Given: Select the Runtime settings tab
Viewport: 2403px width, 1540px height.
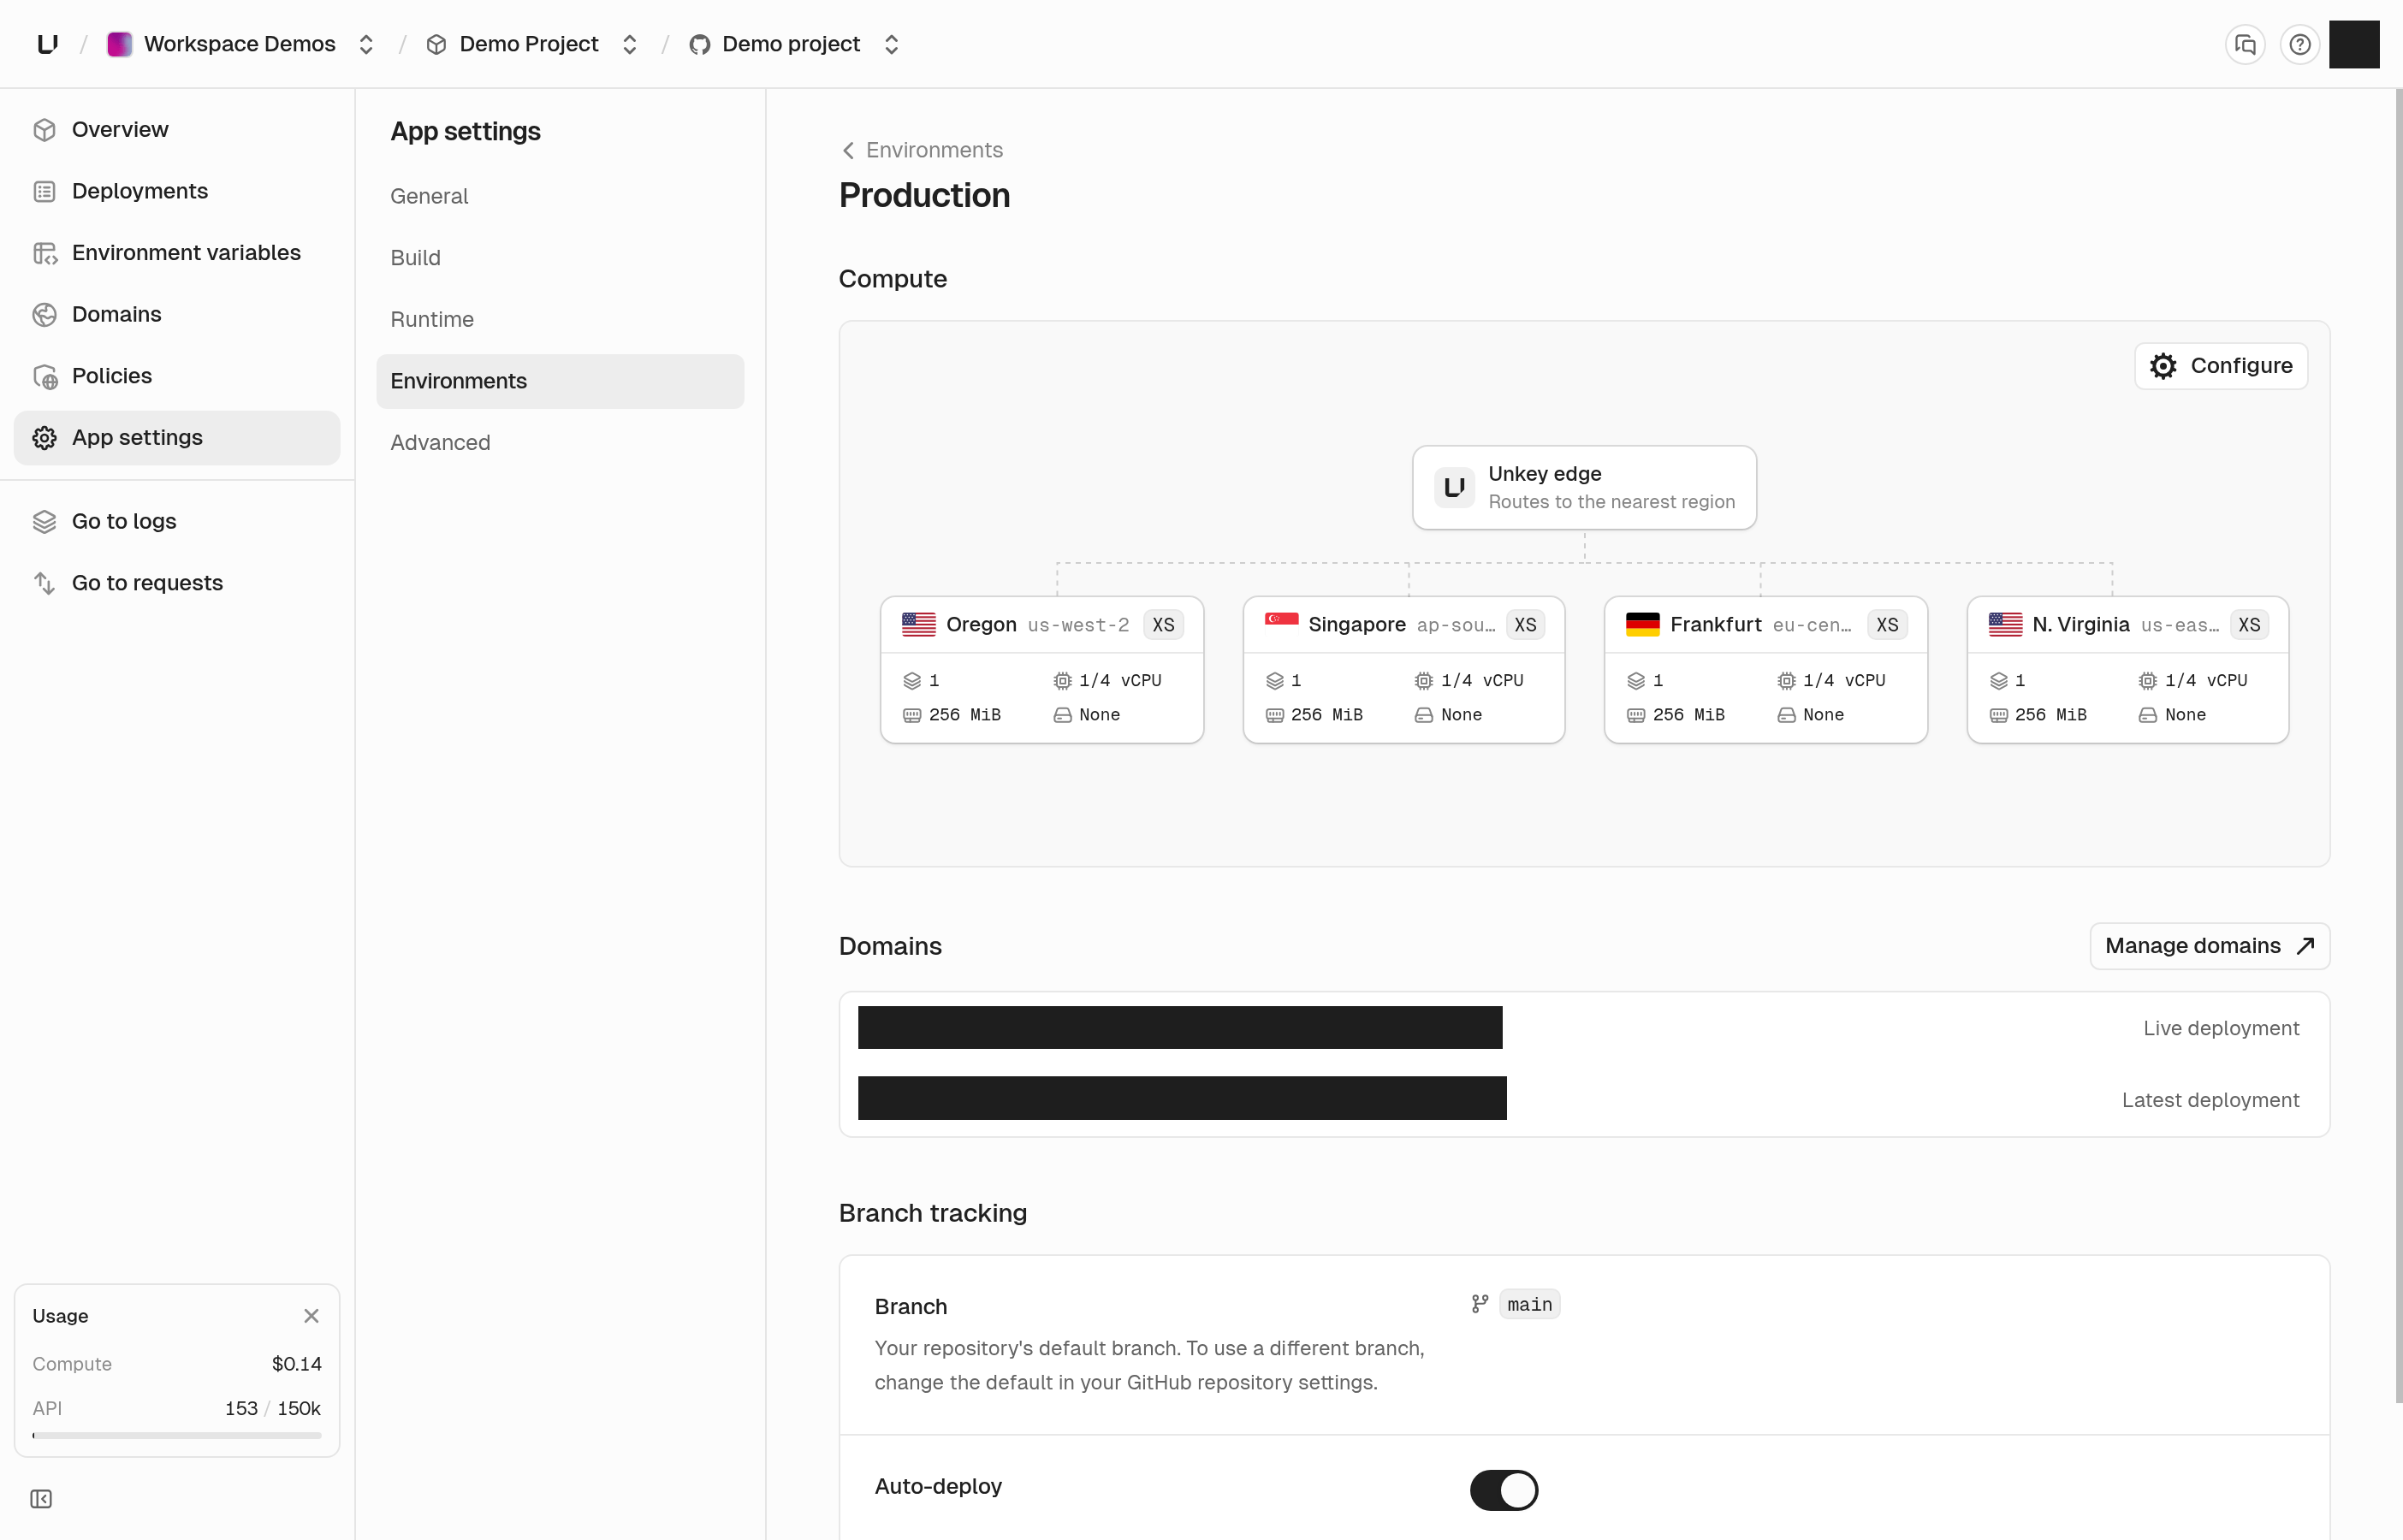Looking at the screenshot, I should pos(560,319).
